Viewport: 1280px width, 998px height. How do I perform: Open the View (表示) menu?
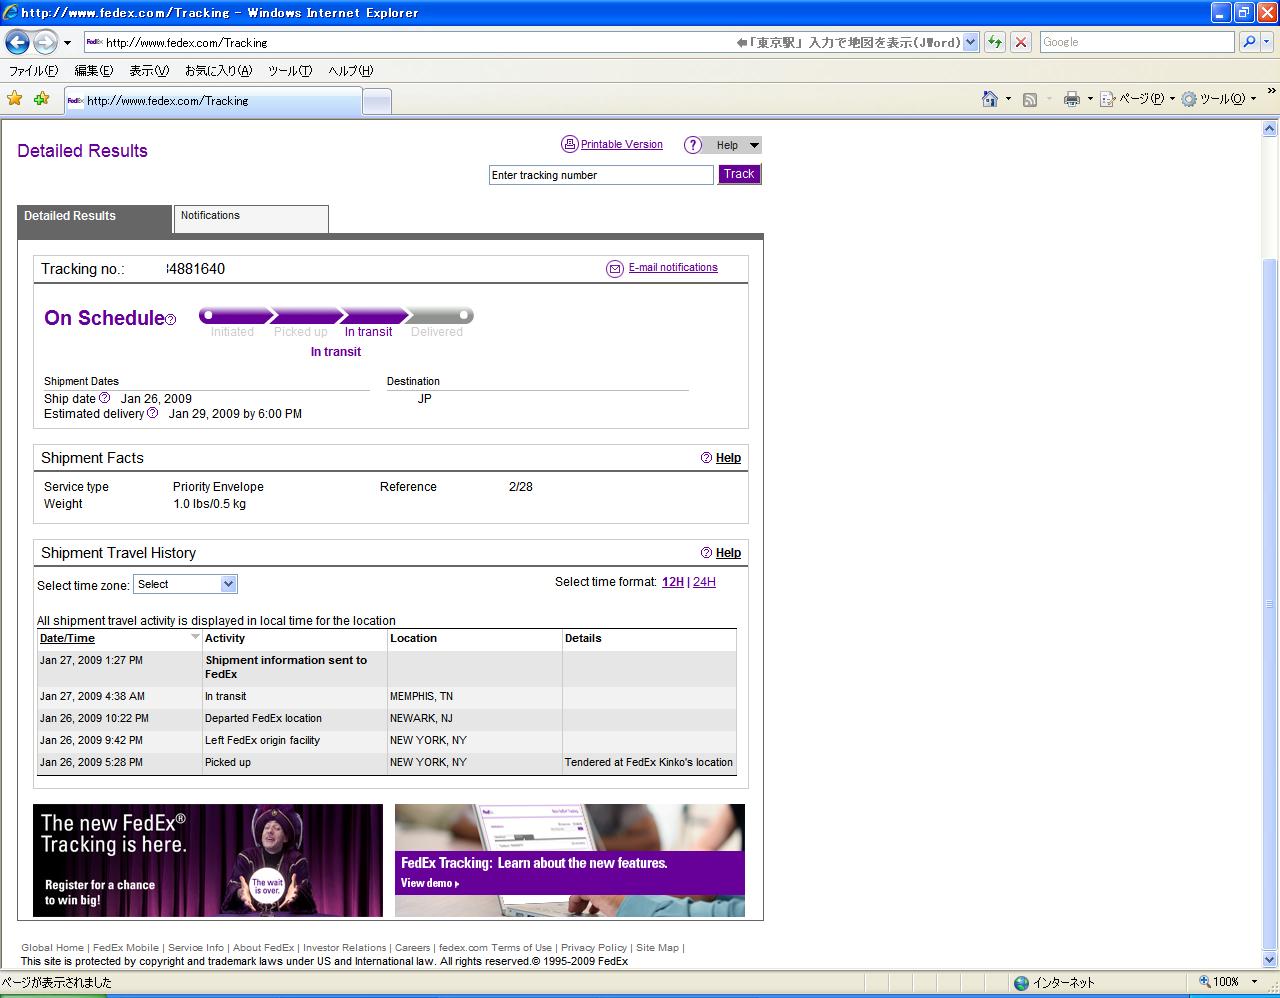click(149, 71)
